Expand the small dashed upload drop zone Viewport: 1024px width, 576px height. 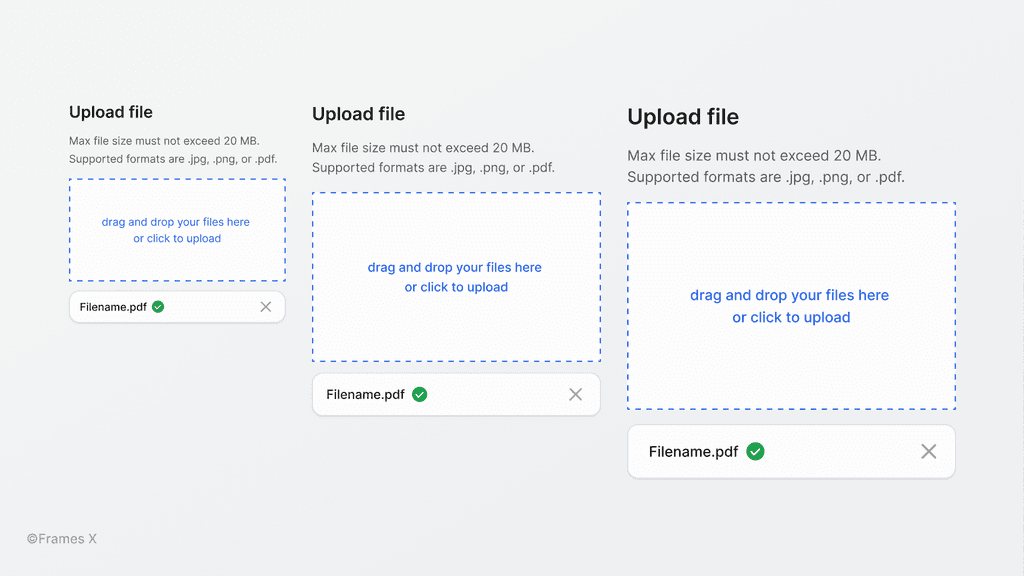[x=177, y=230]
